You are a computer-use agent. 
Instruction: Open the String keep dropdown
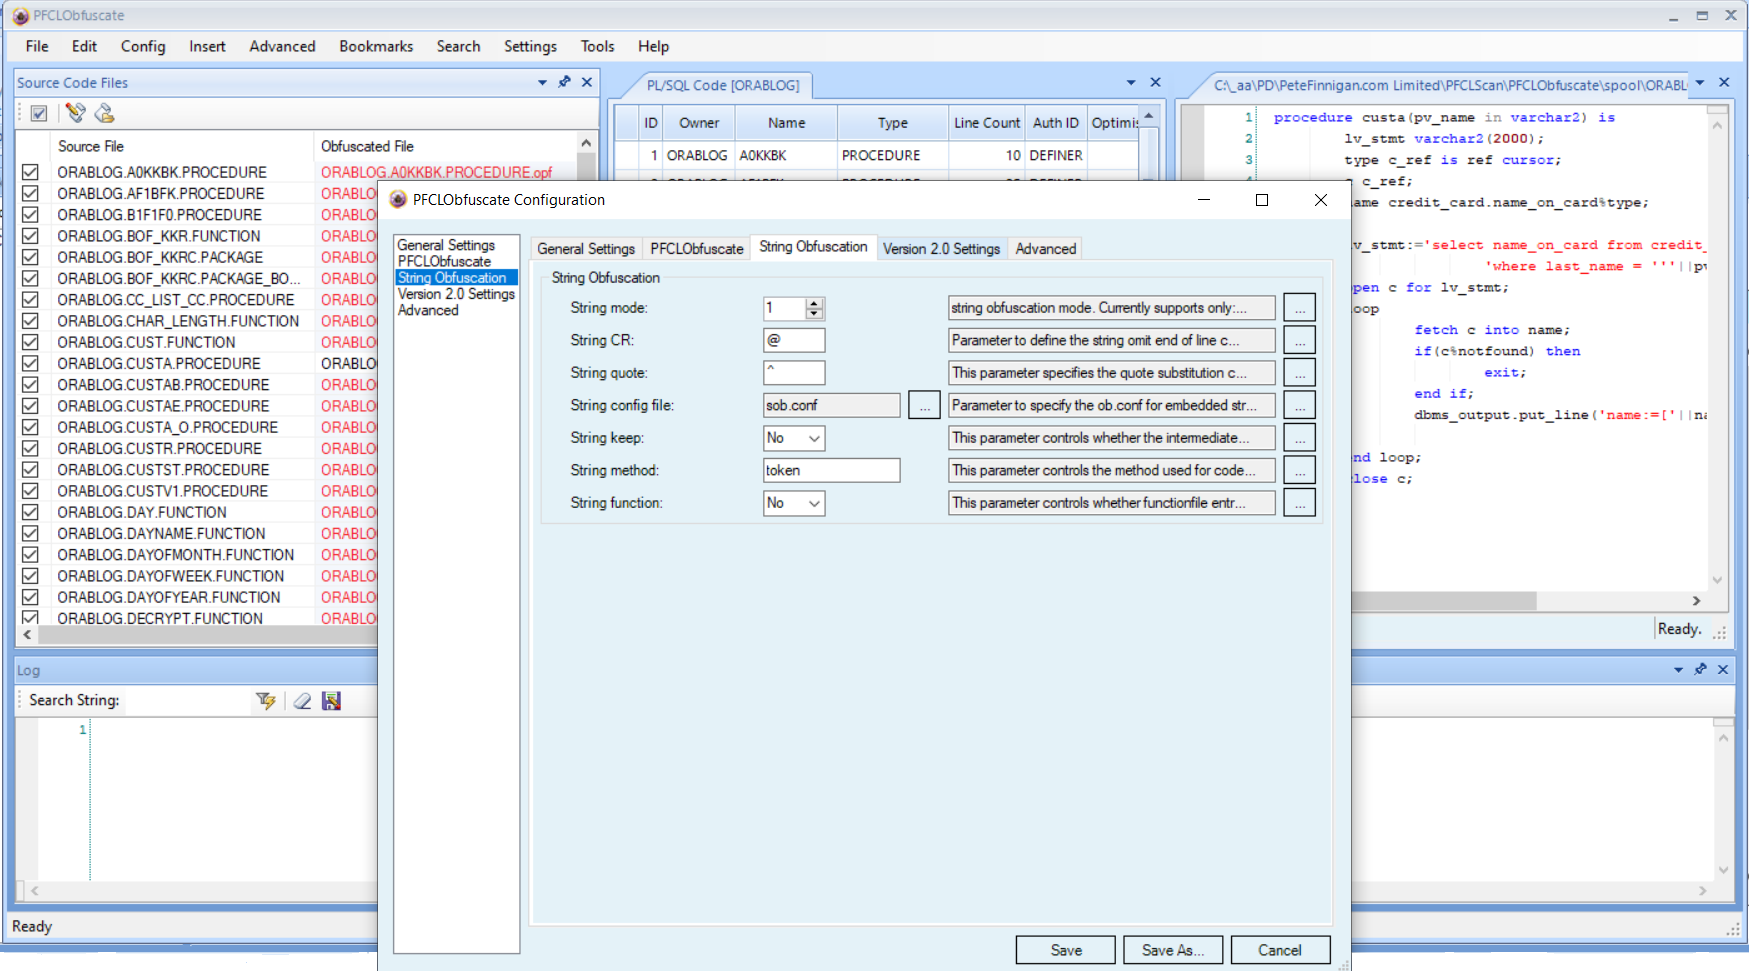tap(814, 438)
